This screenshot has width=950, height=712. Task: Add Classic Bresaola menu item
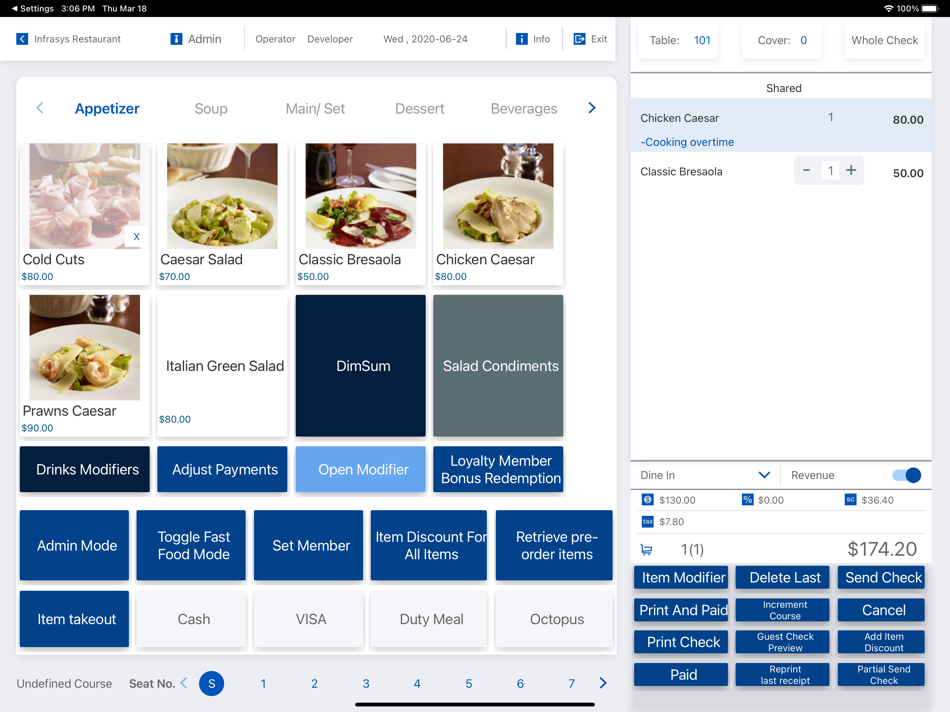click(x=360, y=214)
